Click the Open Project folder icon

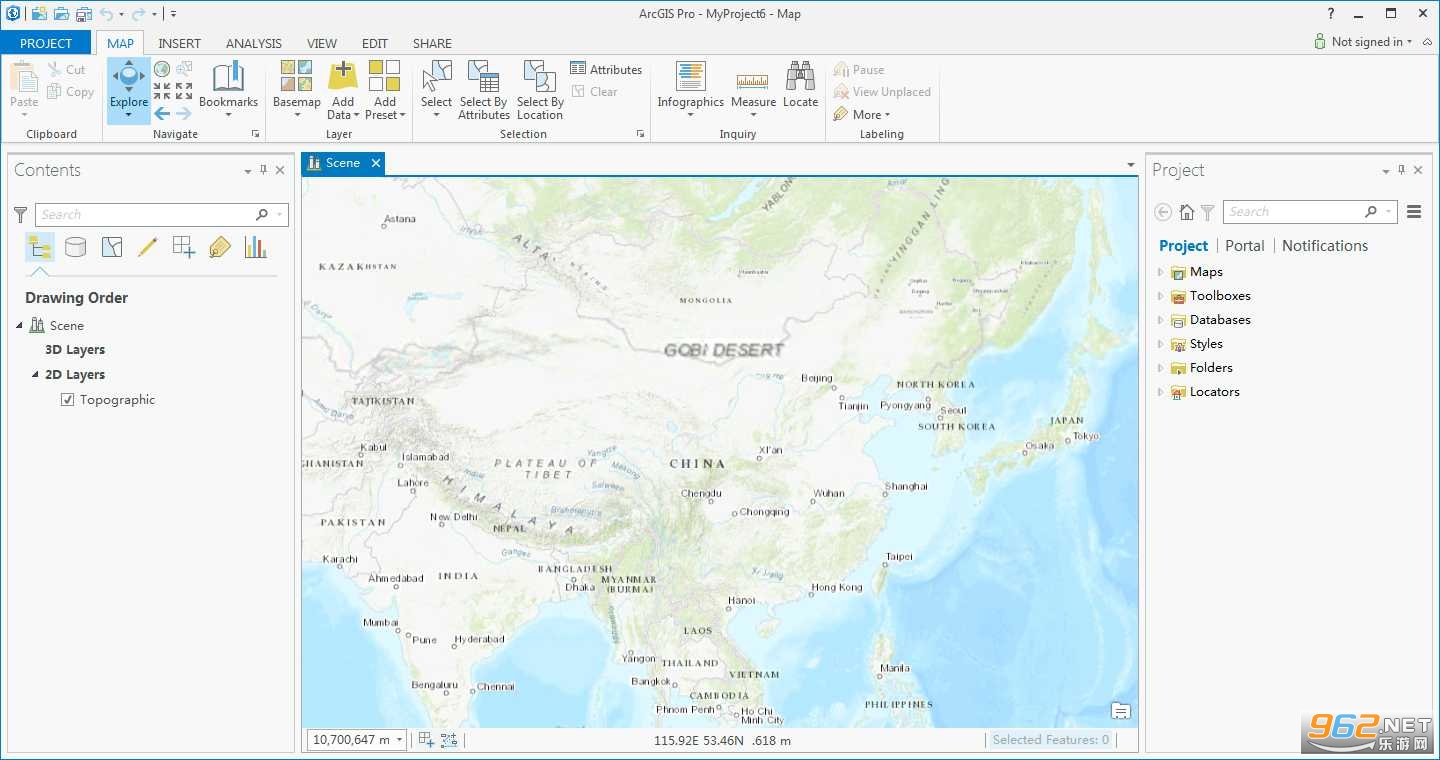pyautogui.click(x=61, y=14)
